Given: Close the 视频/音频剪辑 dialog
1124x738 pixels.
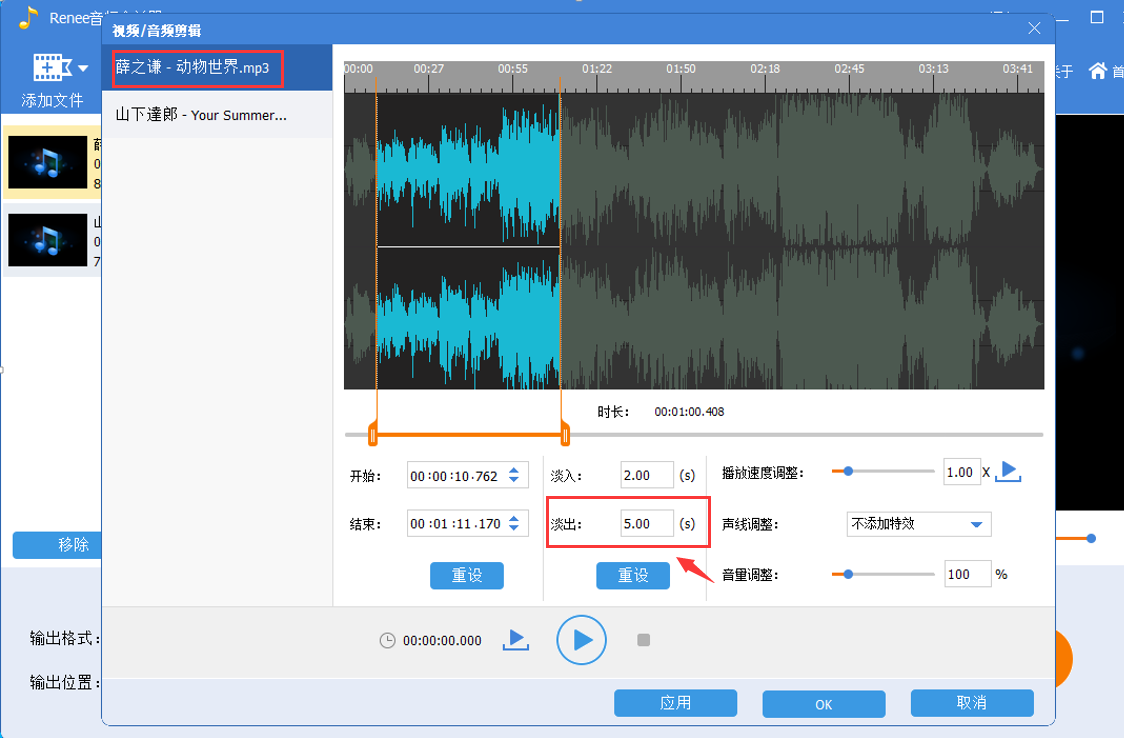Looking at the screenshot, I should click(1034, 28).
